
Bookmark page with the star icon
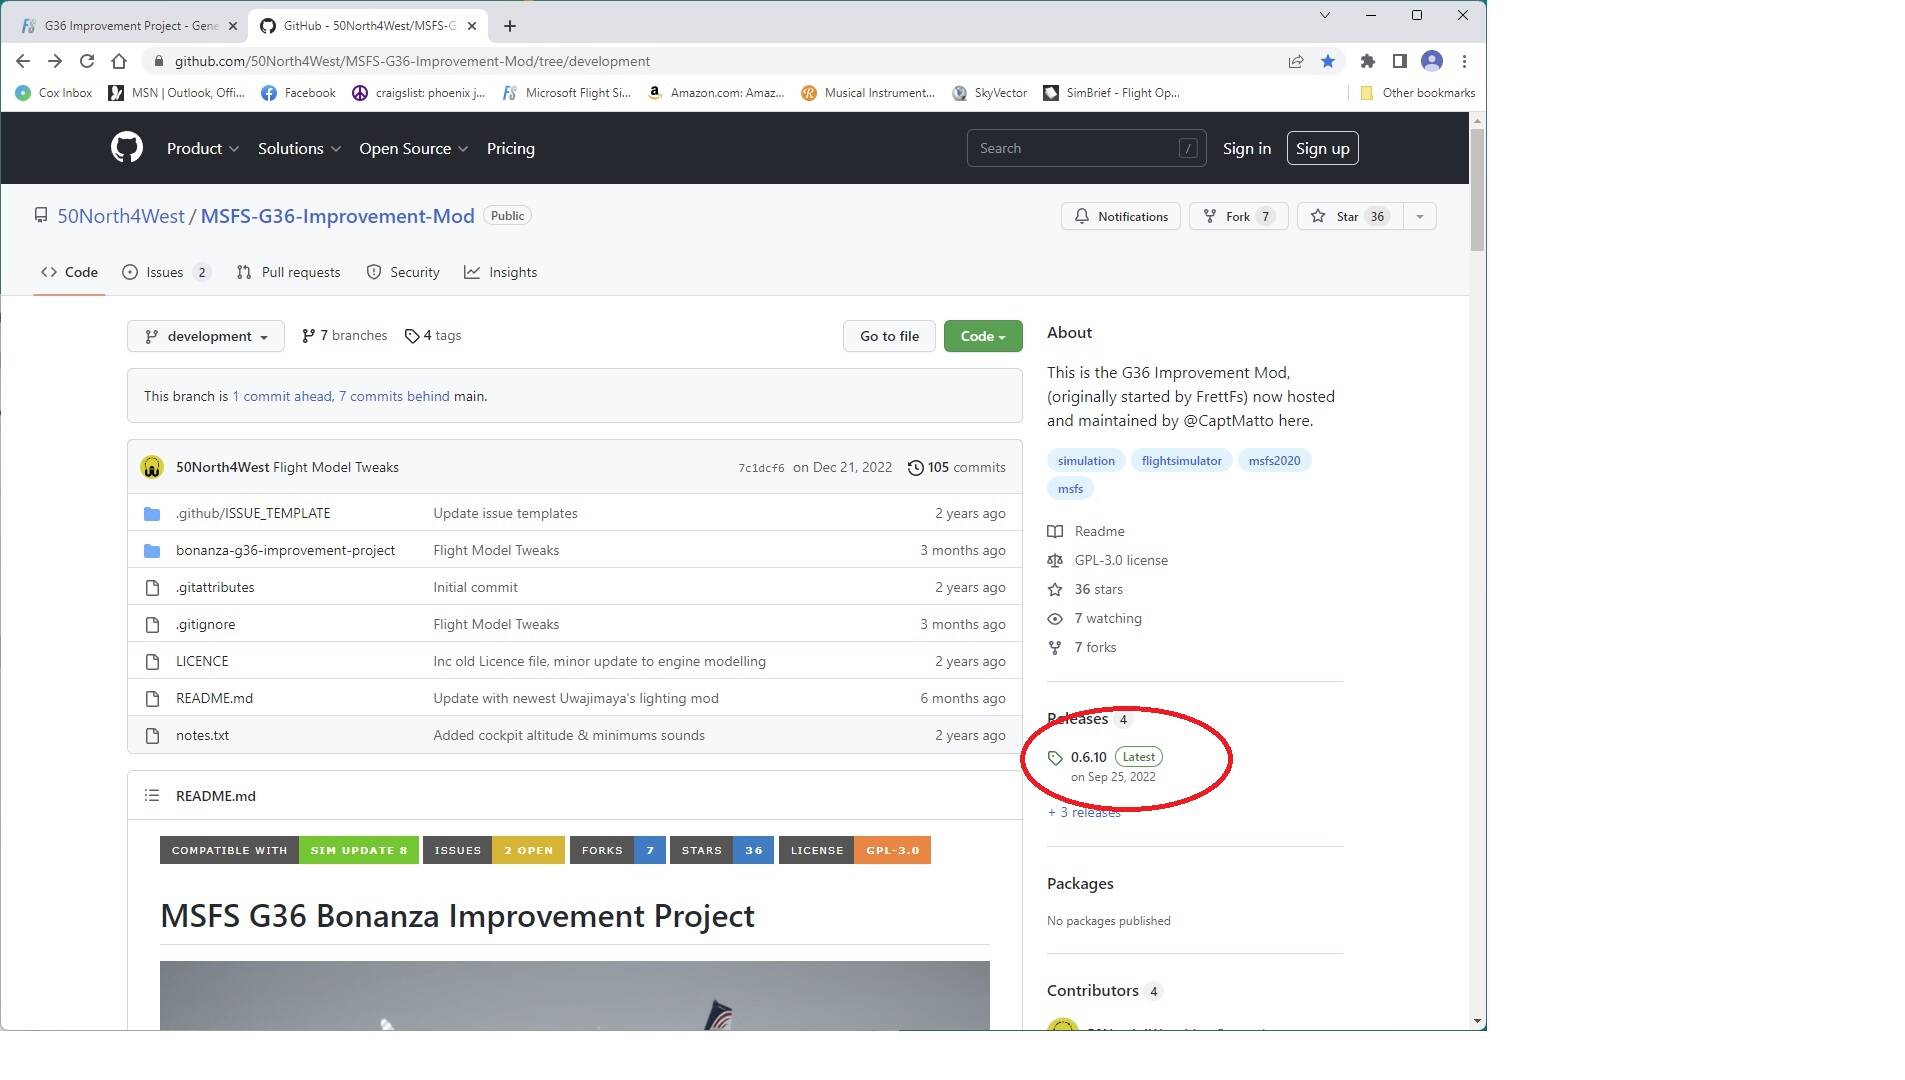(1327, 61)
